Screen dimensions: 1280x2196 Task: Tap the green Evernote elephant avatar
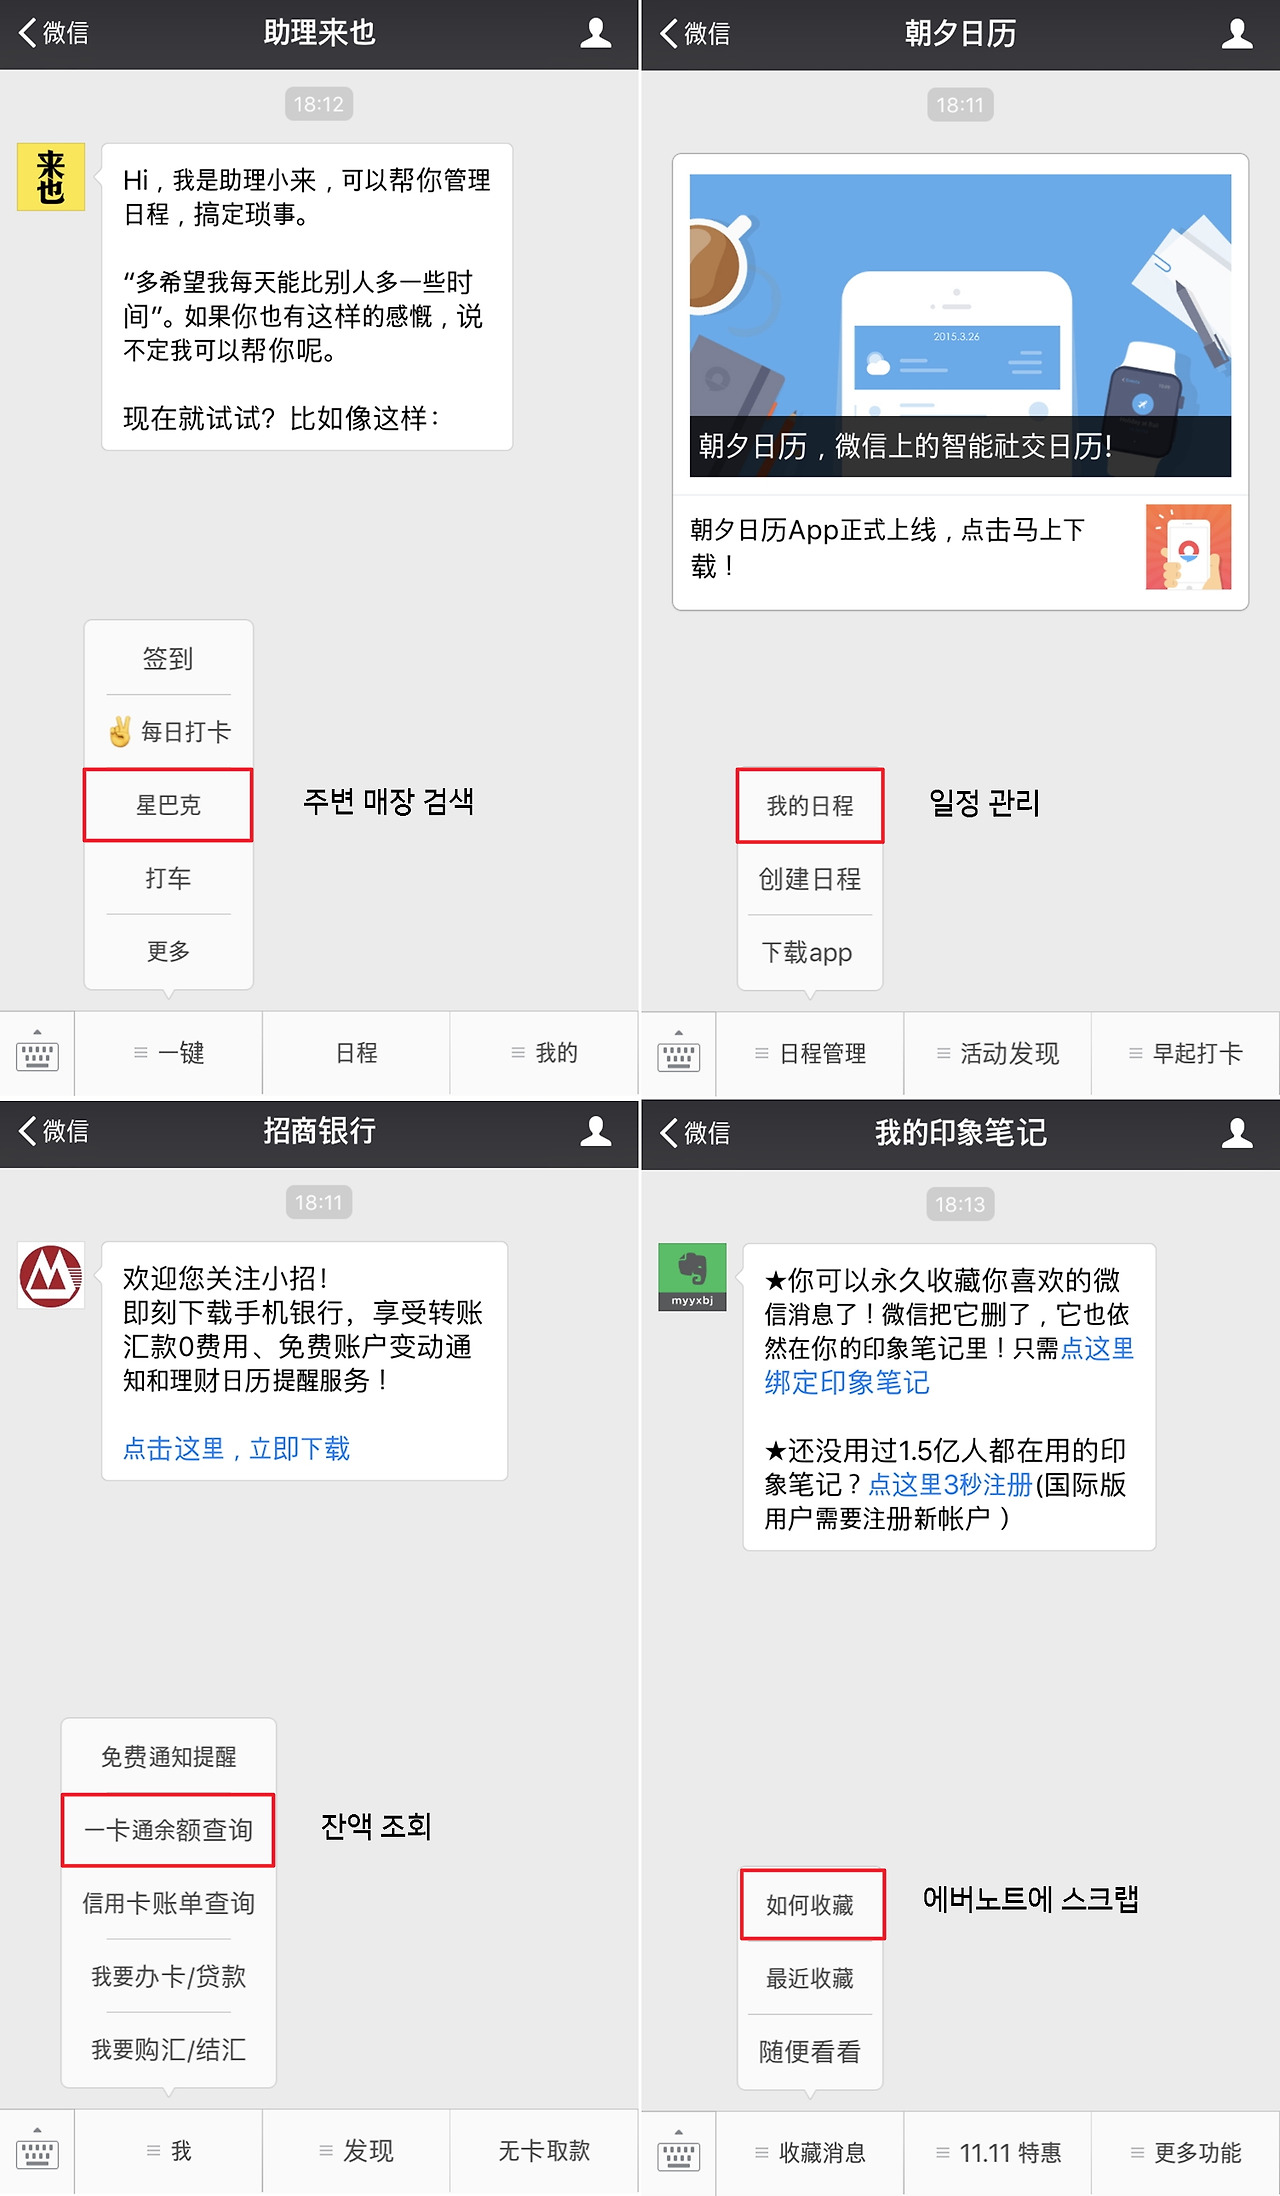[x=692, y=1277]
